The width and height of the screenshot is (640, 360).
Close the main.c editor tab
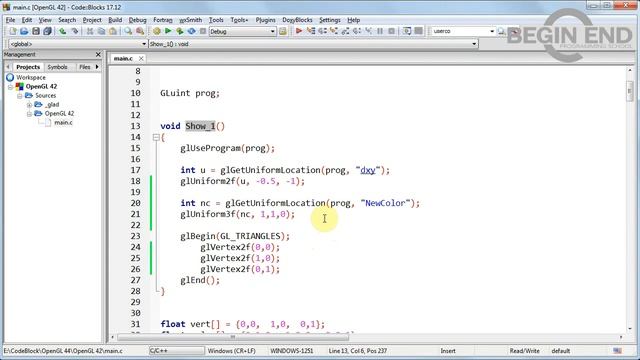pos(141,58)
